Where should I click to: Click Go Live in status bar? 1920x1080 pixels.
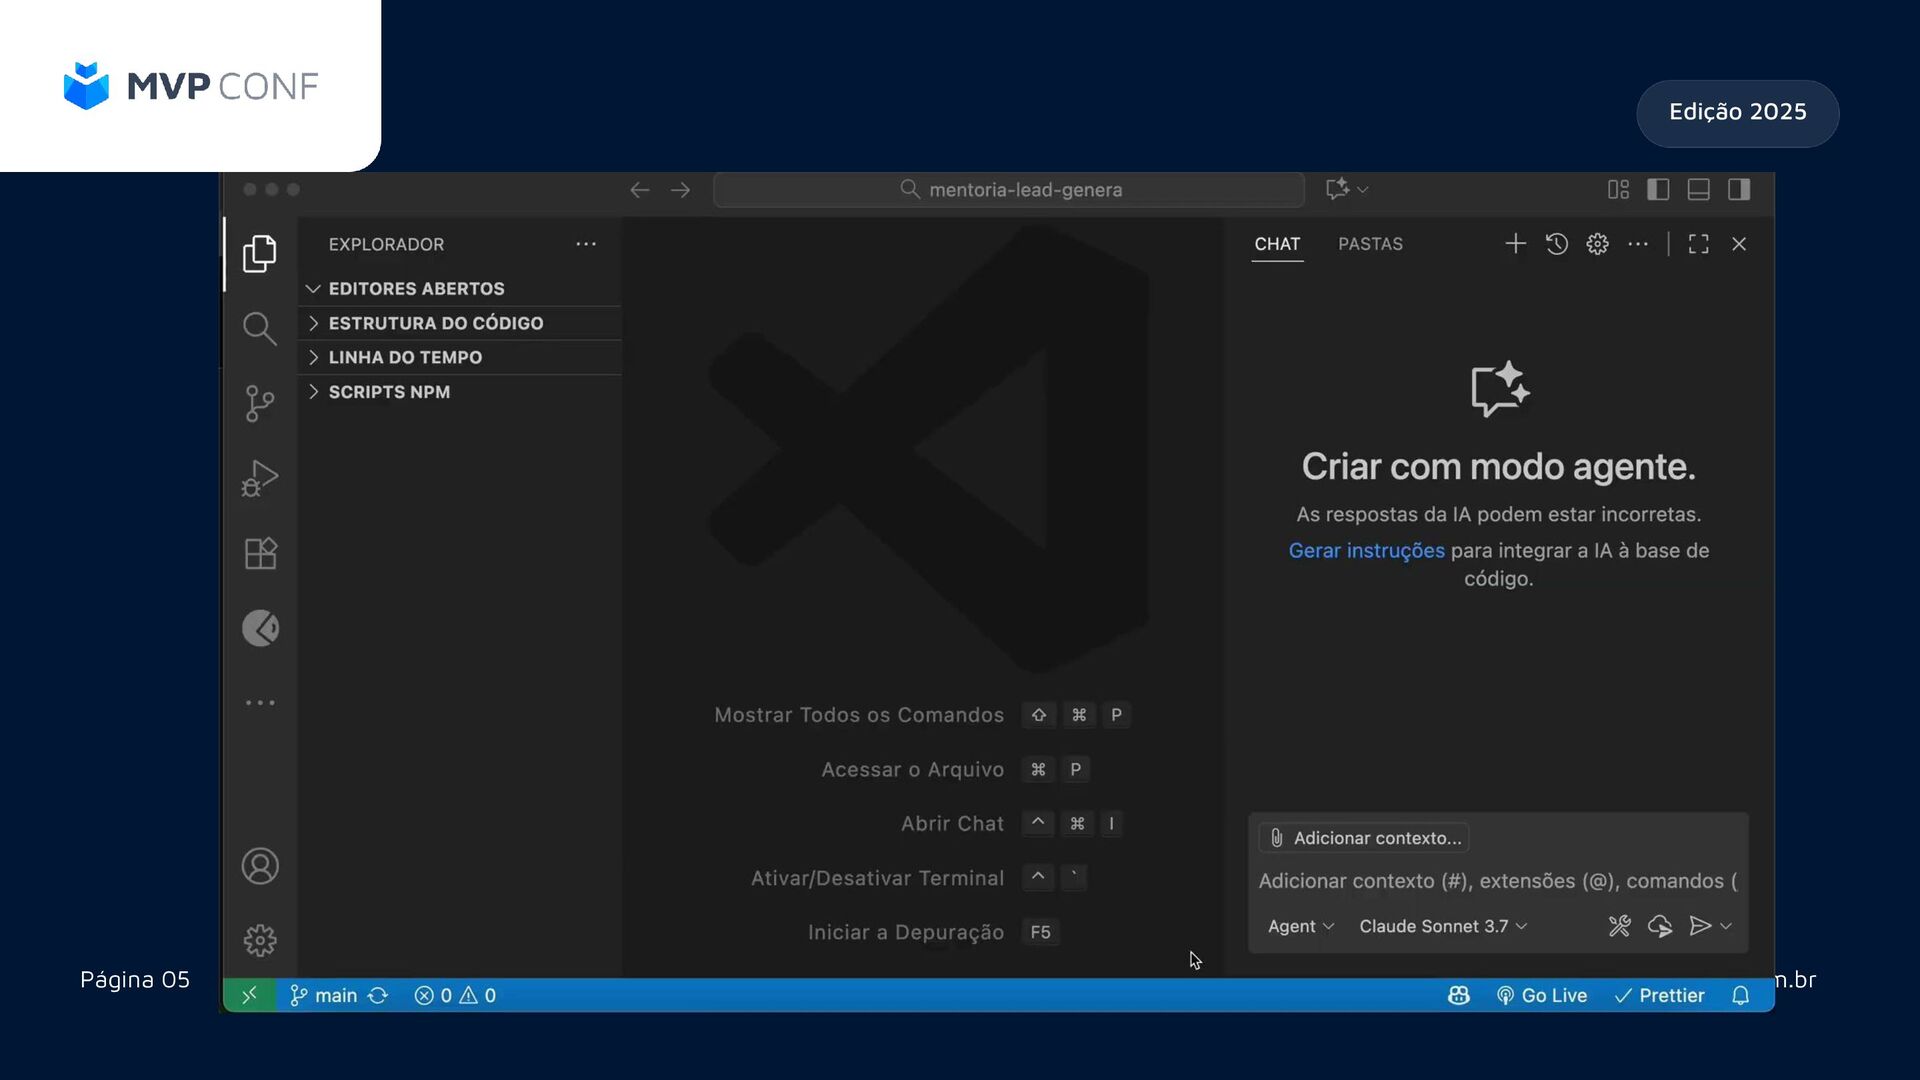pos(1542,995)
